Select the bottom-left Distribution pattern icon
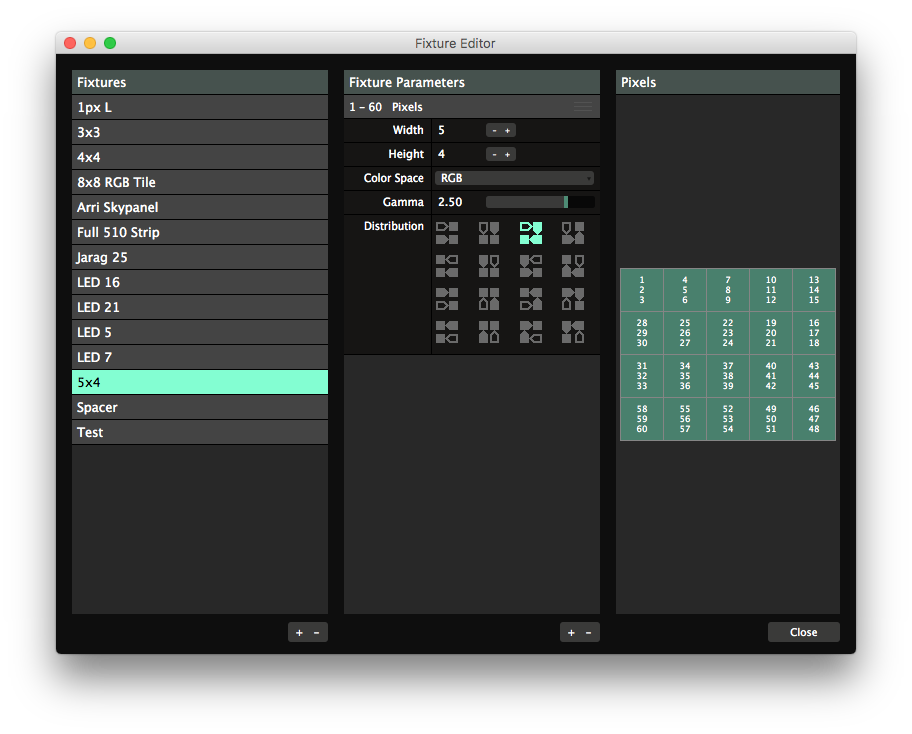Screen dimensions: 912x734 447,332
